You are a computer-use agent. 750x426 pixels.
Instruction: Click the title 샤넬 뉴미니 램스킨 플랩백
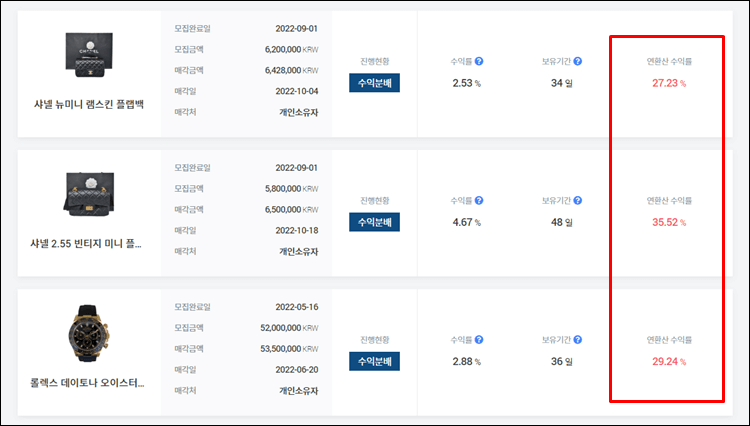click(89, 104)
